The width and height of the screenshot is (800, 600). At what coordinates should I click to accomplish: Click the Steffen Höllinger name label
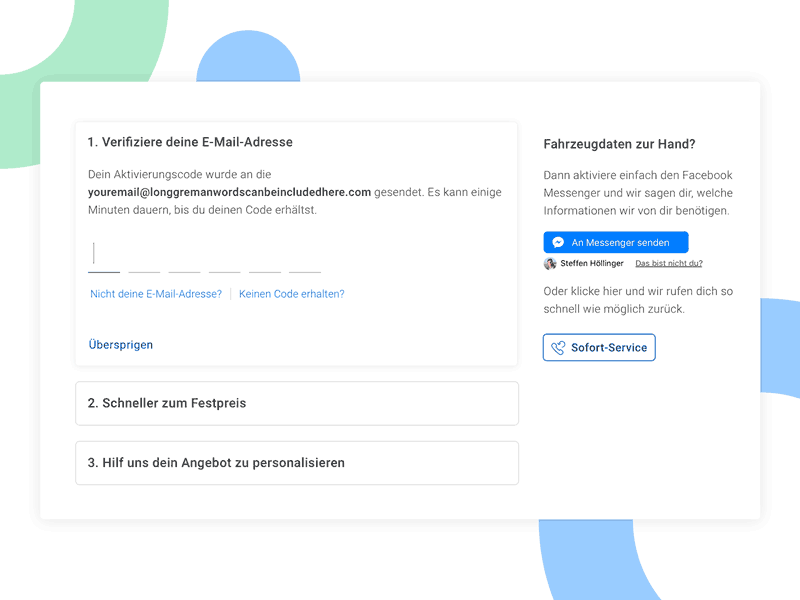[592, 264]
